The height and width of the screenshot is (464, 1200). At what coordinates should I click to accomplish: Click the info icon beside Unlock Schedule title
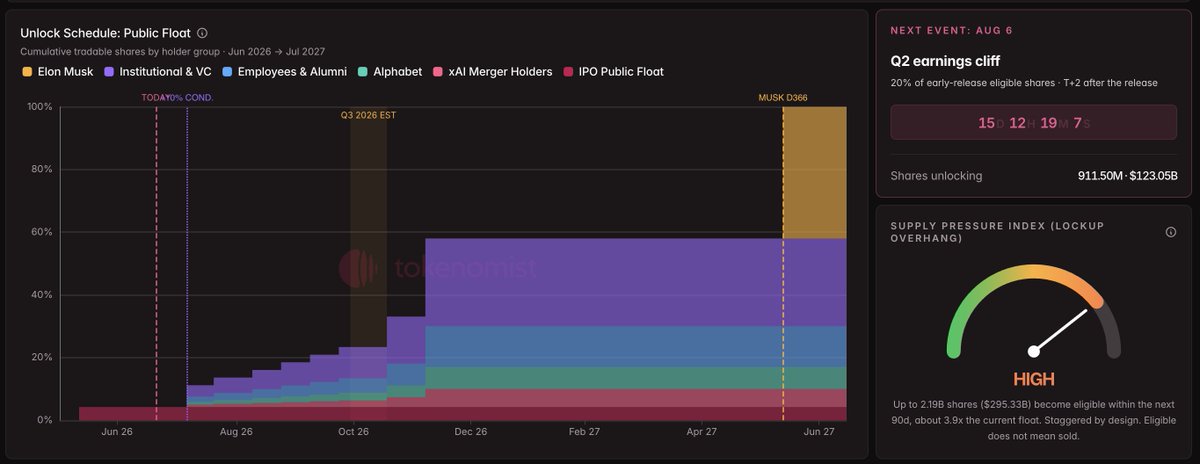click(x=203, y=33)
